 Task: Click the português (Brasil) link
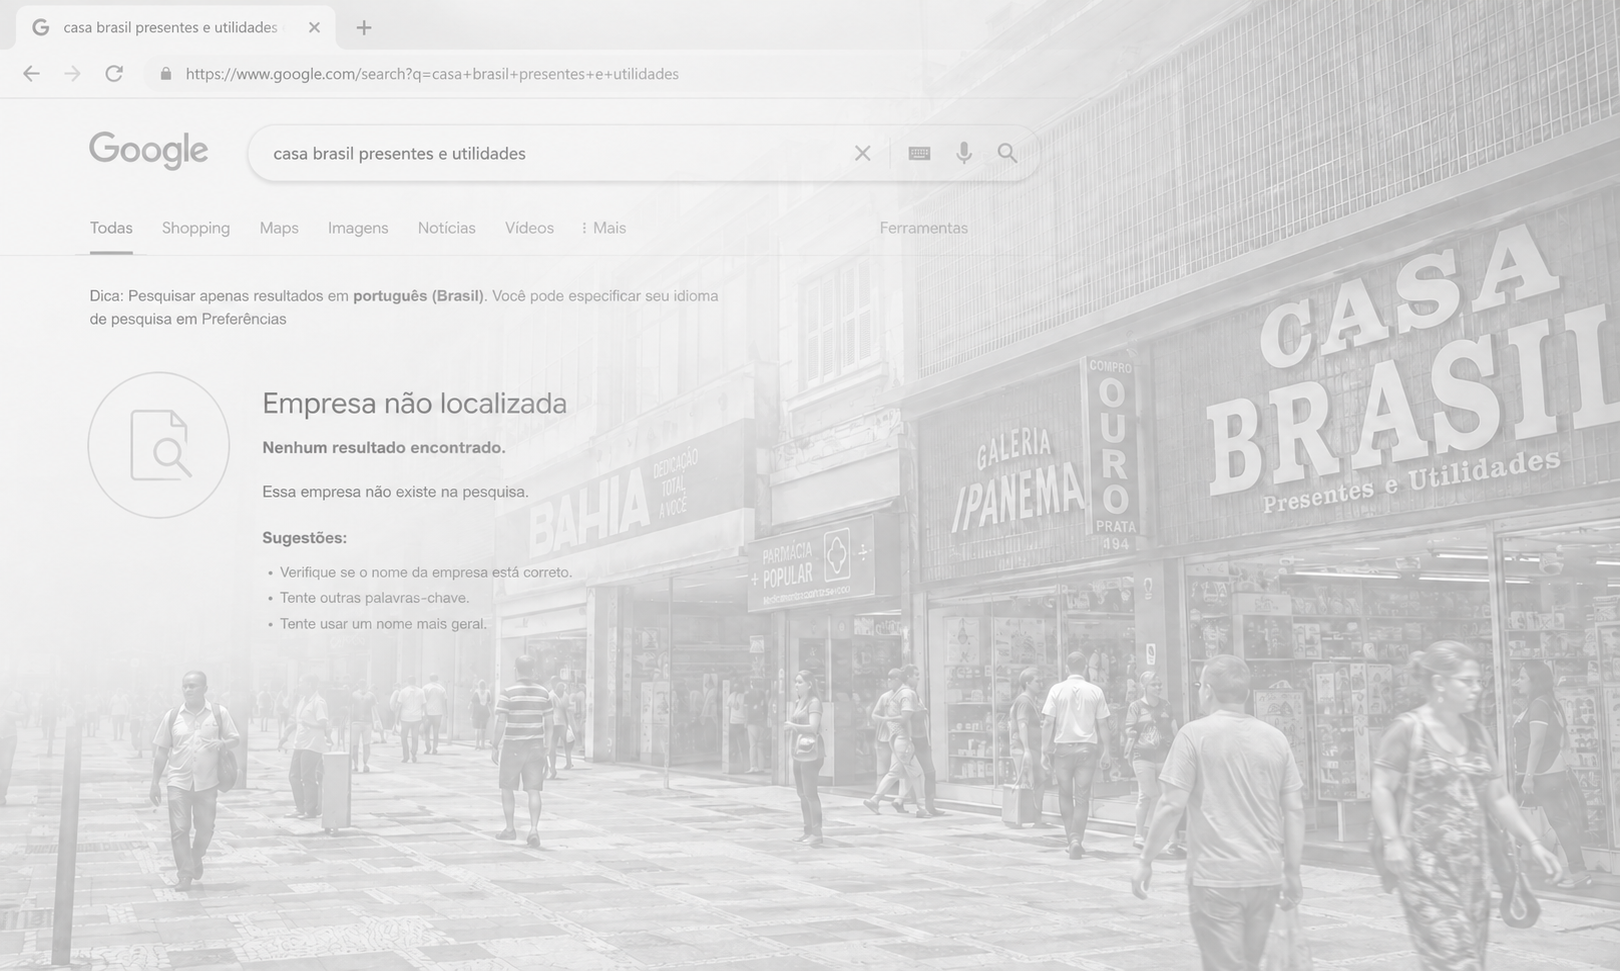coord(418,296)
